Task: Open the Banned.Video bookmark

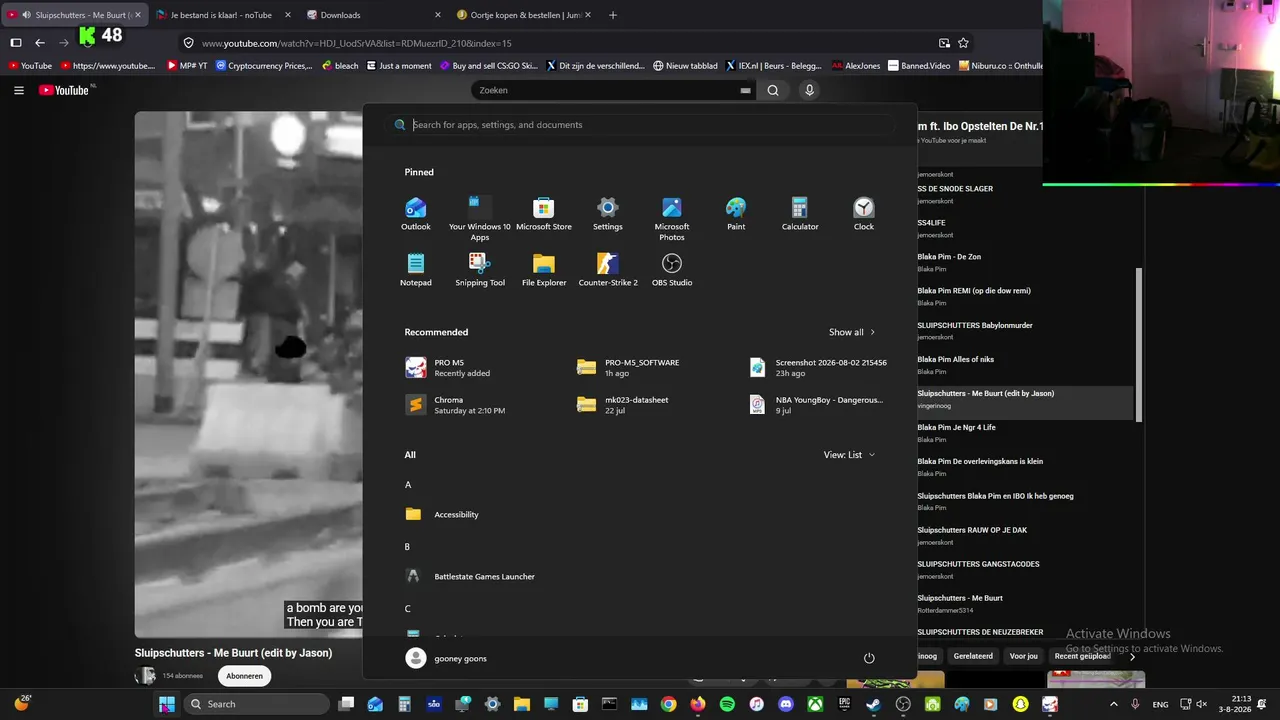Action: (x=919, y=66)
